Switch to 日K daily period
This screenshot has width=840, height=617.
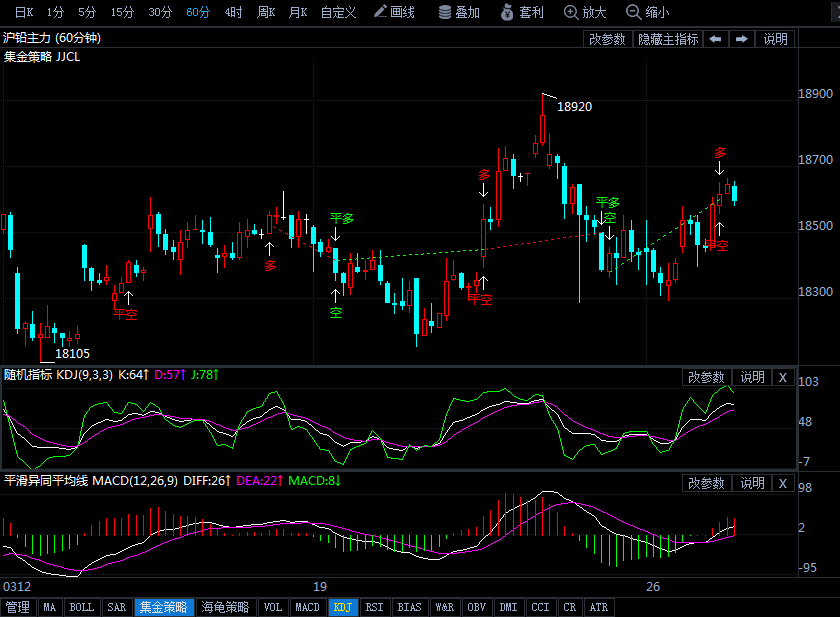pos(22,12)
